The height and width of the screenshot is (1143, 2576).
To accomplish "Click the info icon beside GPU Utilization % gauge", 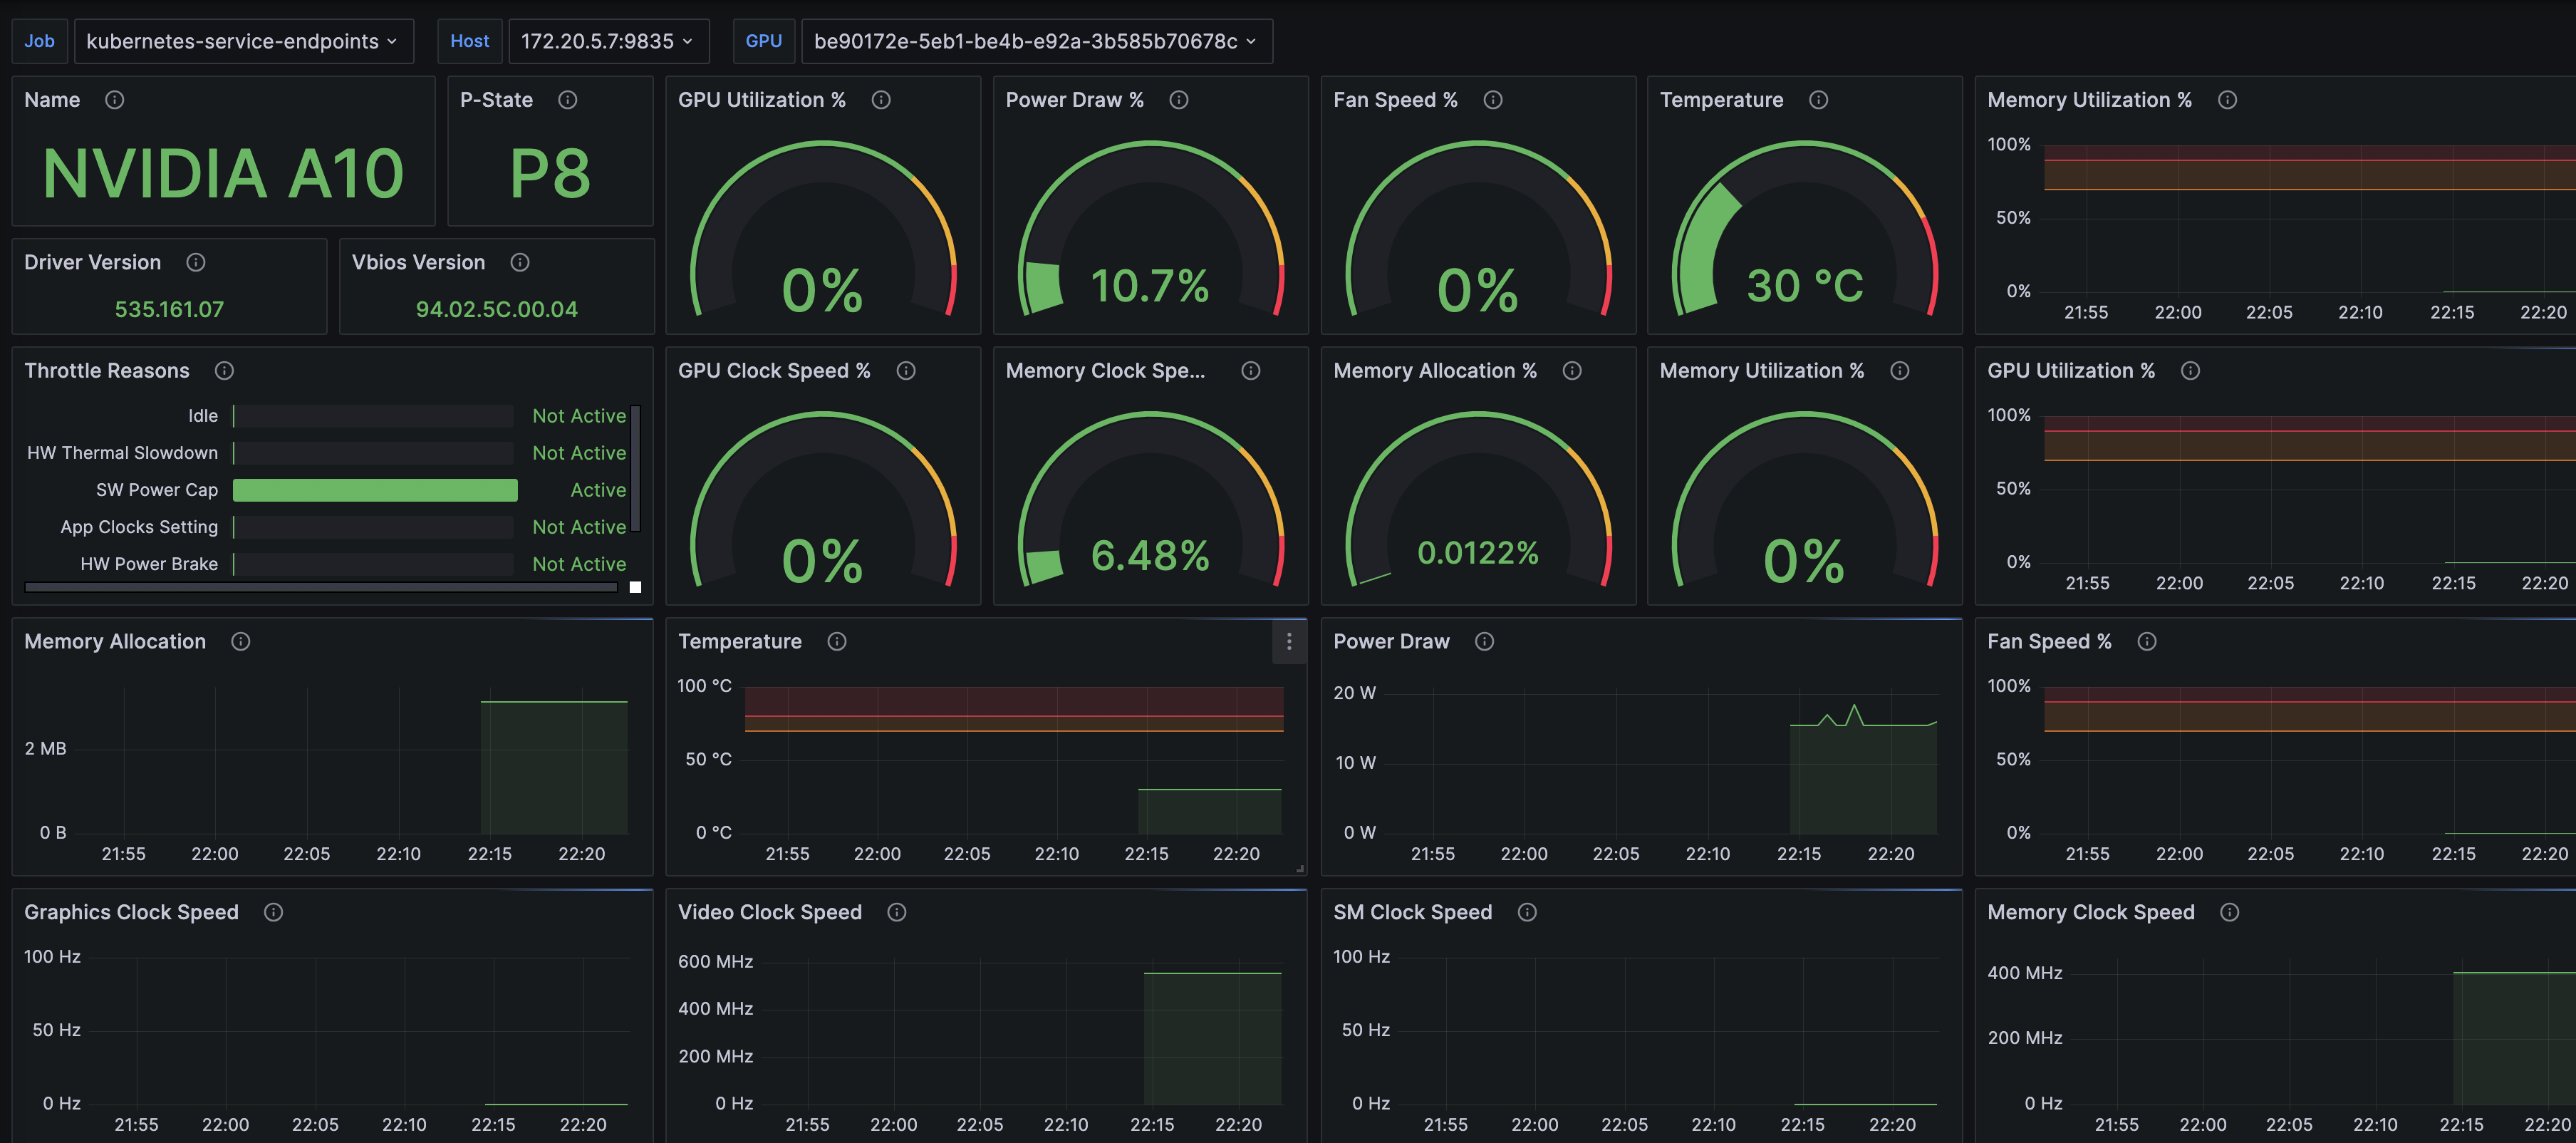I will [x=881, y=100].
